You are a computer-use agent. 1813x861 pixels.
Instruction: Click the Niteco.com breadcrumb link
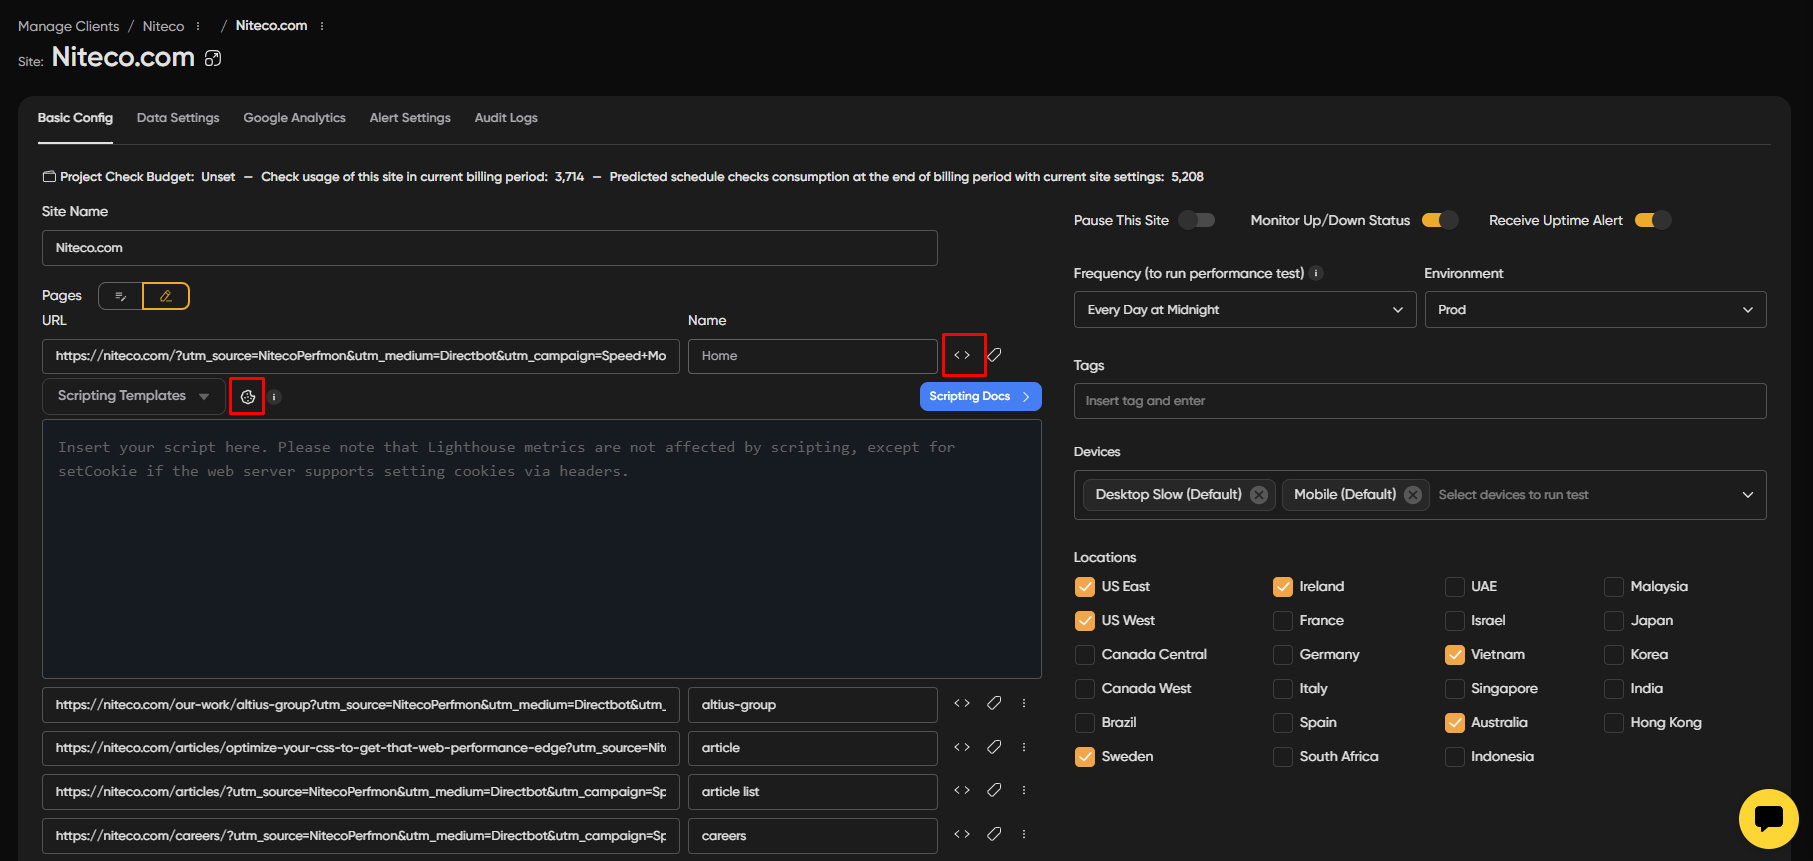[271, 26]
